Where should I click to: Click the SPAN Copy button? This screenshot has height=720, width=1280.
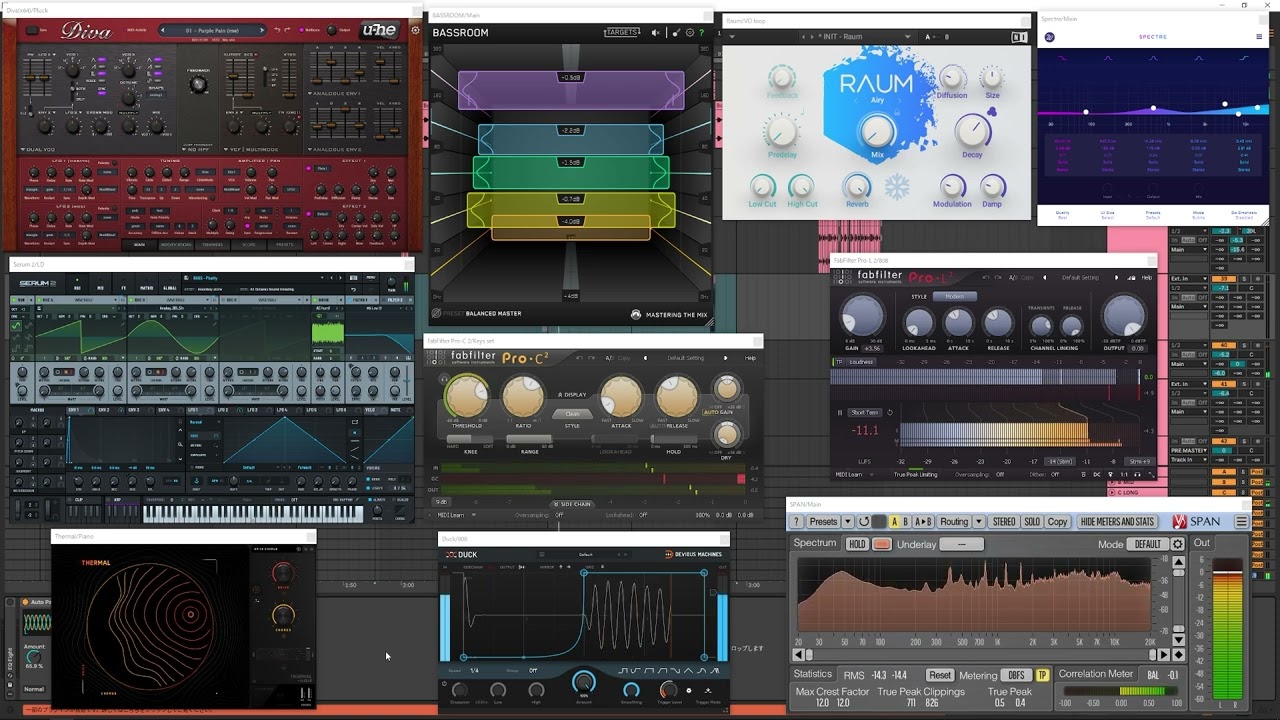pos(1057,522)
